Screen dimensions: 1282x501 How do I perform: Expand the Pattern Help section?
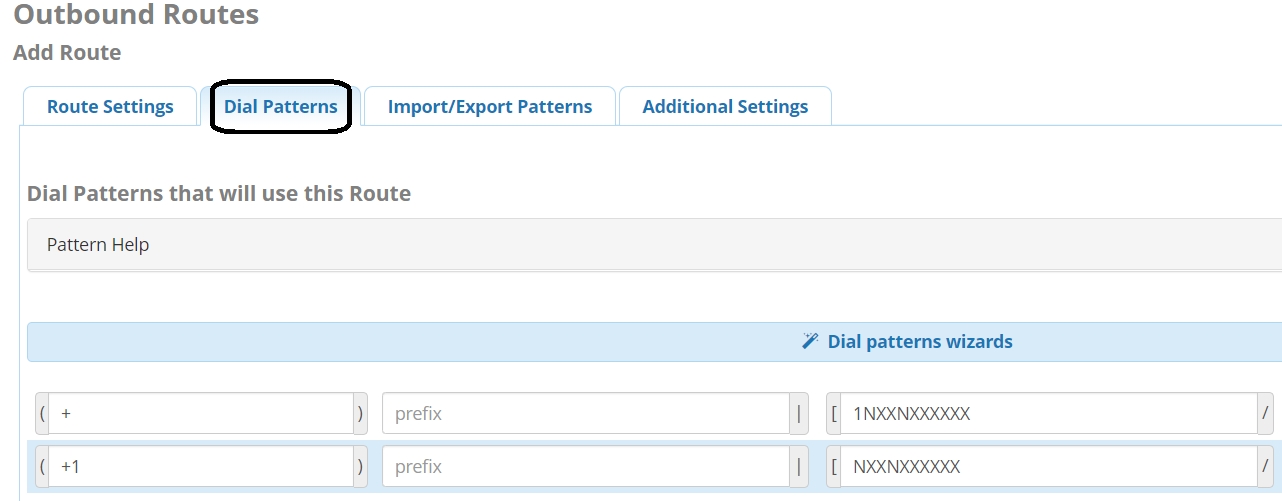tap(98, 245)
